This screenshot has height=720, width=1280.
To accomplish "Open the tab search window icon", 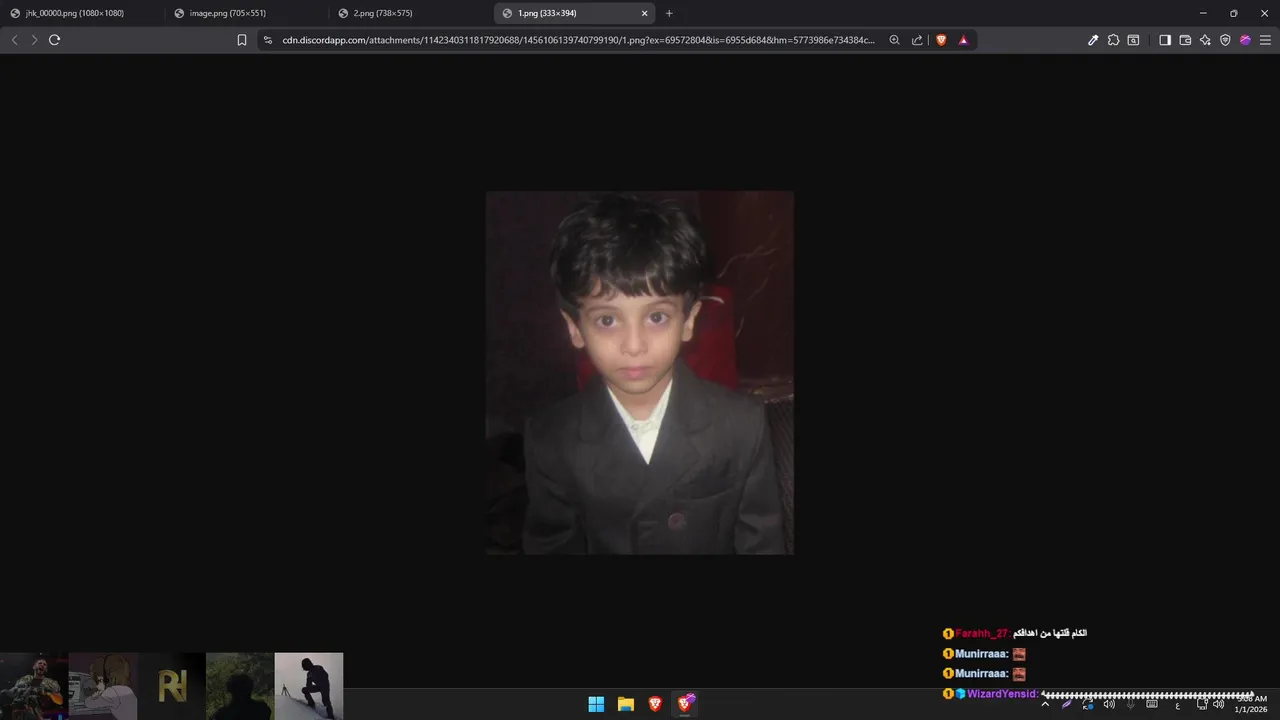I will coord(1133,40).
